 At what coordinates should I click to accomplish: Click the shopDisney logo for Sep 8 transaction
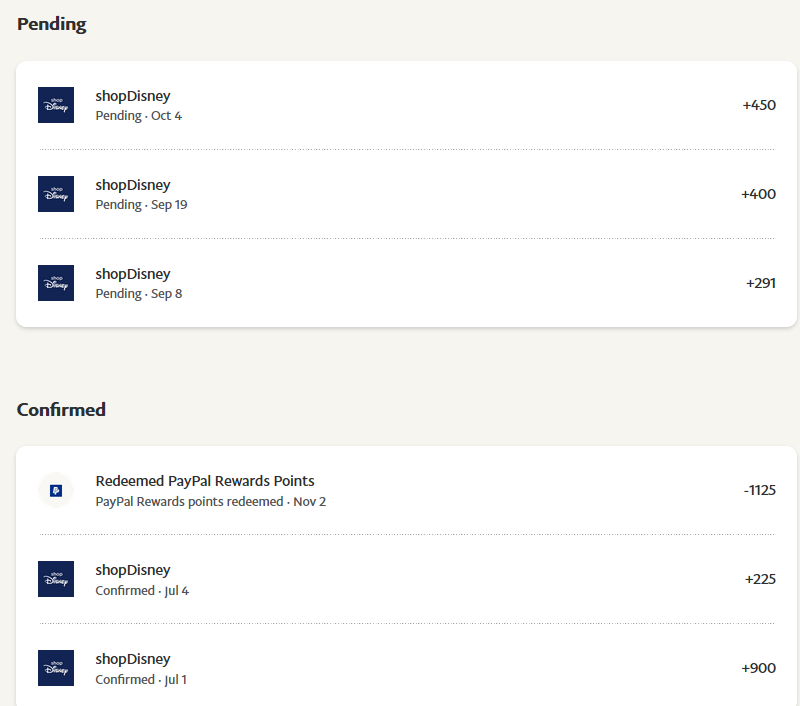[x=56, y=283]
